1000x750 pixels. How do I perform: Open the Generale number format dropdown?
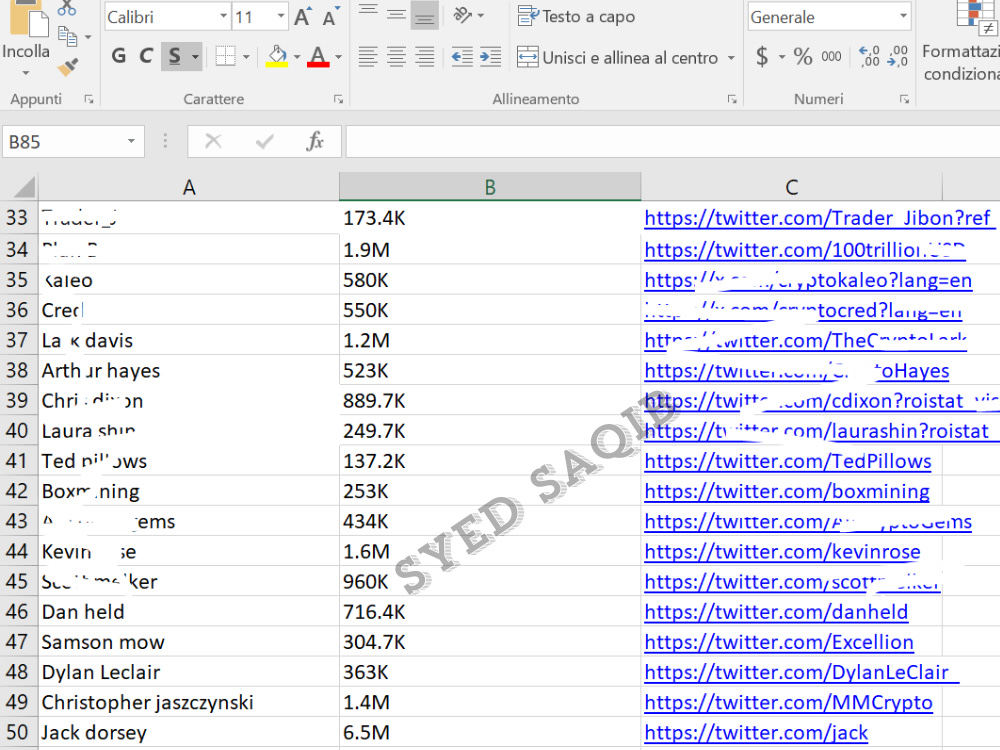click(x=903, y=17)
